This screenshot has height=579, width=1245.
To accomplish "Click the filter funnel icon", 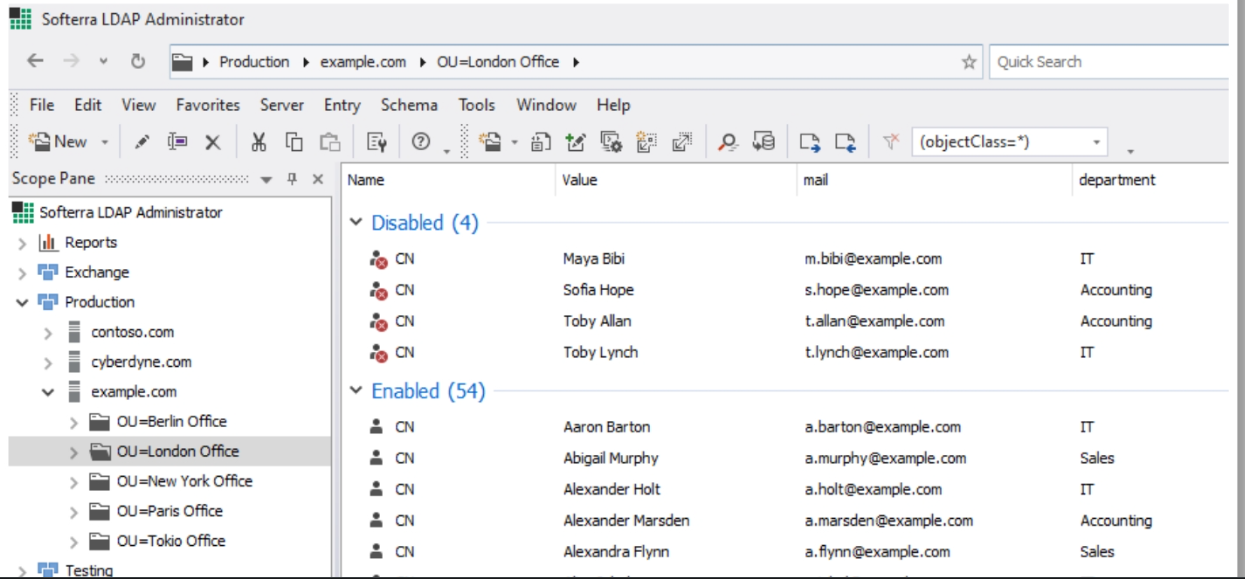I will [x=891, y=142].
